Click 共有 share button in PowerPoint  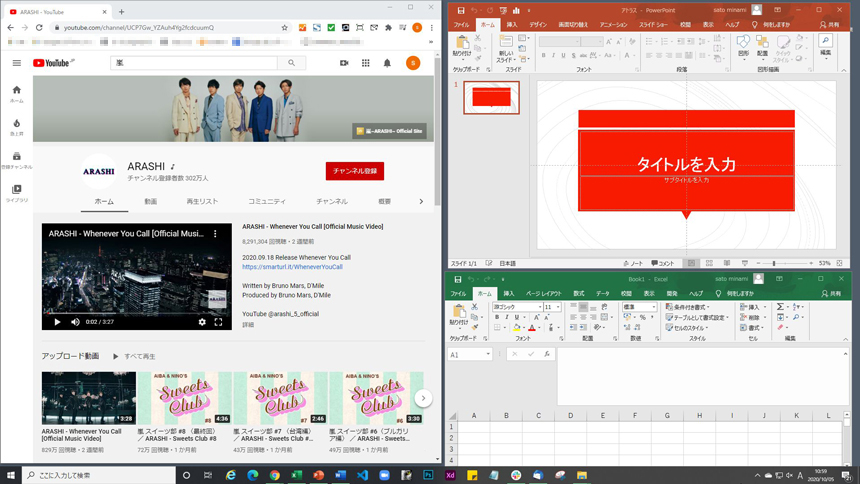[x=829, y=25]
